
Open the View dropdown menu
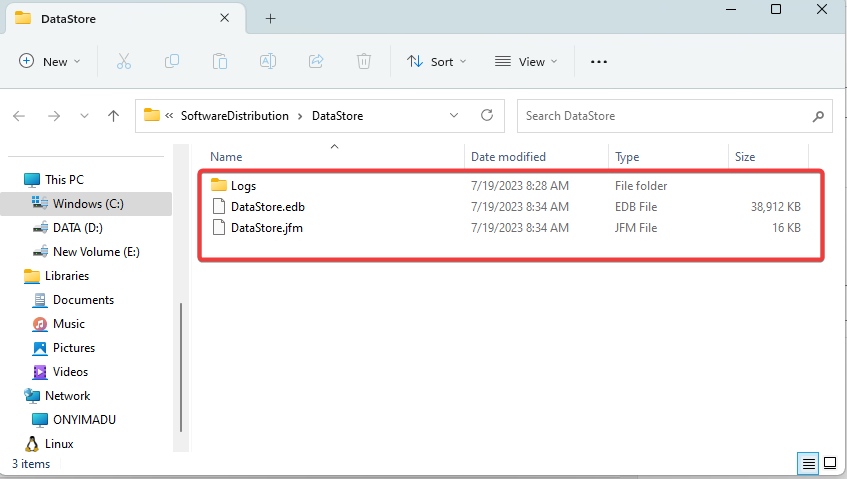(526, 62)
